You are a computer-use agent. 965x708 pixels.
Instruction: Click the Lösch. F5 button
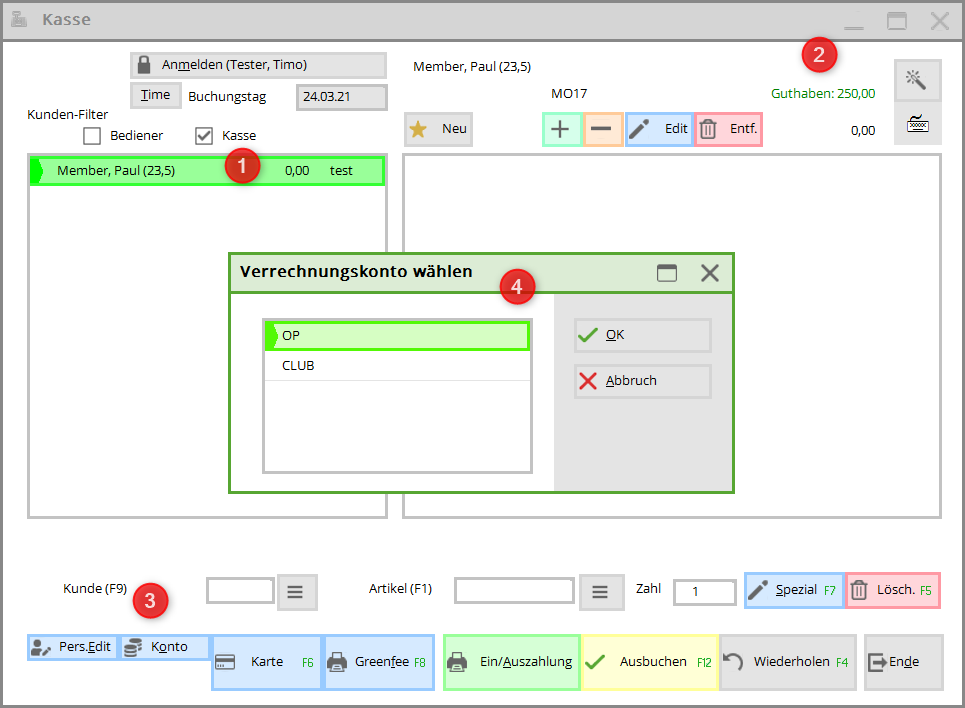pos(893,590)
